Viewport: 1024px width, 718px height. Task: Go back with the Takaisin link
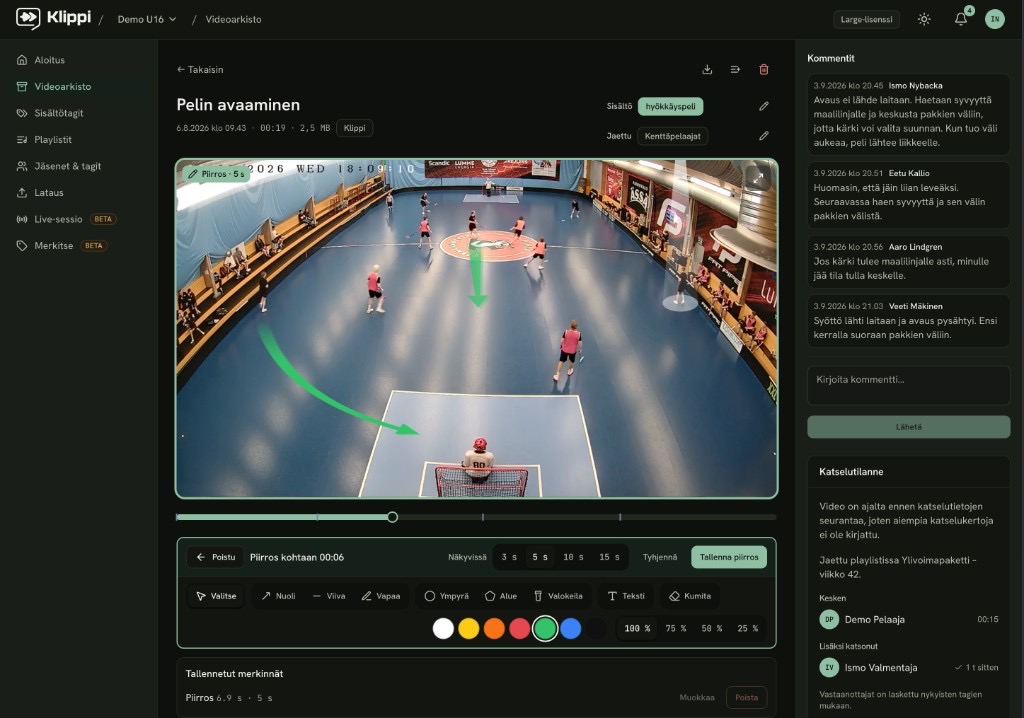point(200,69)
